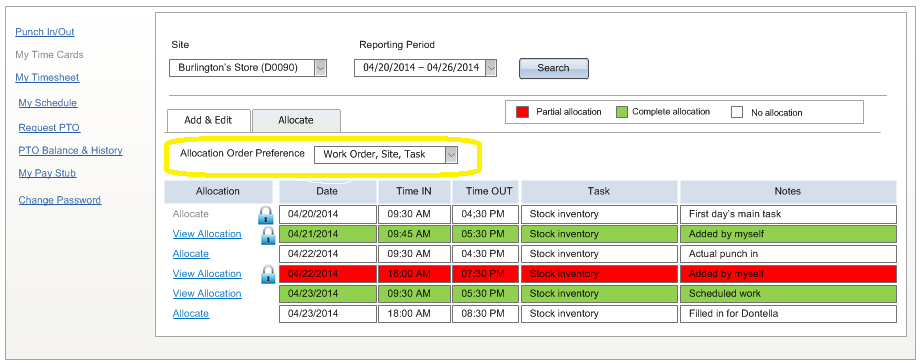
Task: Click View Allocation for 04/21/2014 row
Action: click(x=207, y=234)
